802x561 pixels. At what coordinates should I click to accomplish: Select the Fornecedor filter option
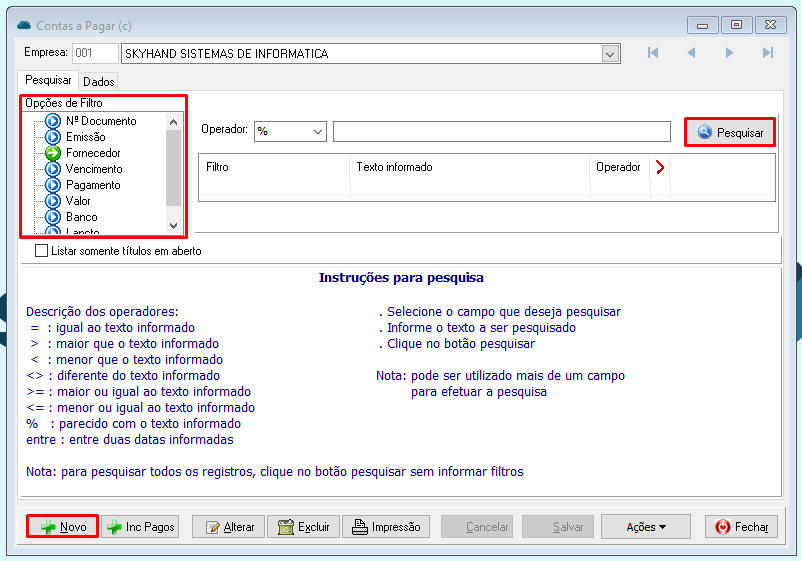tap(92, 153)
